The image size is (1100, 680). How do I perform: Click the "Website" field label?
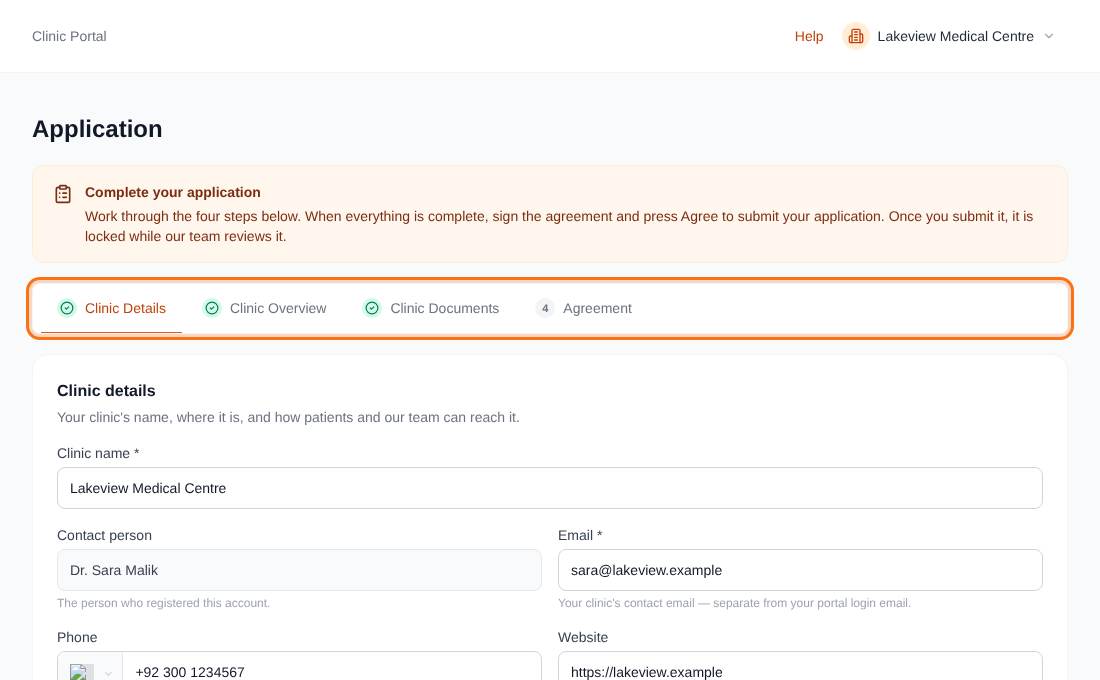[583, 637]
